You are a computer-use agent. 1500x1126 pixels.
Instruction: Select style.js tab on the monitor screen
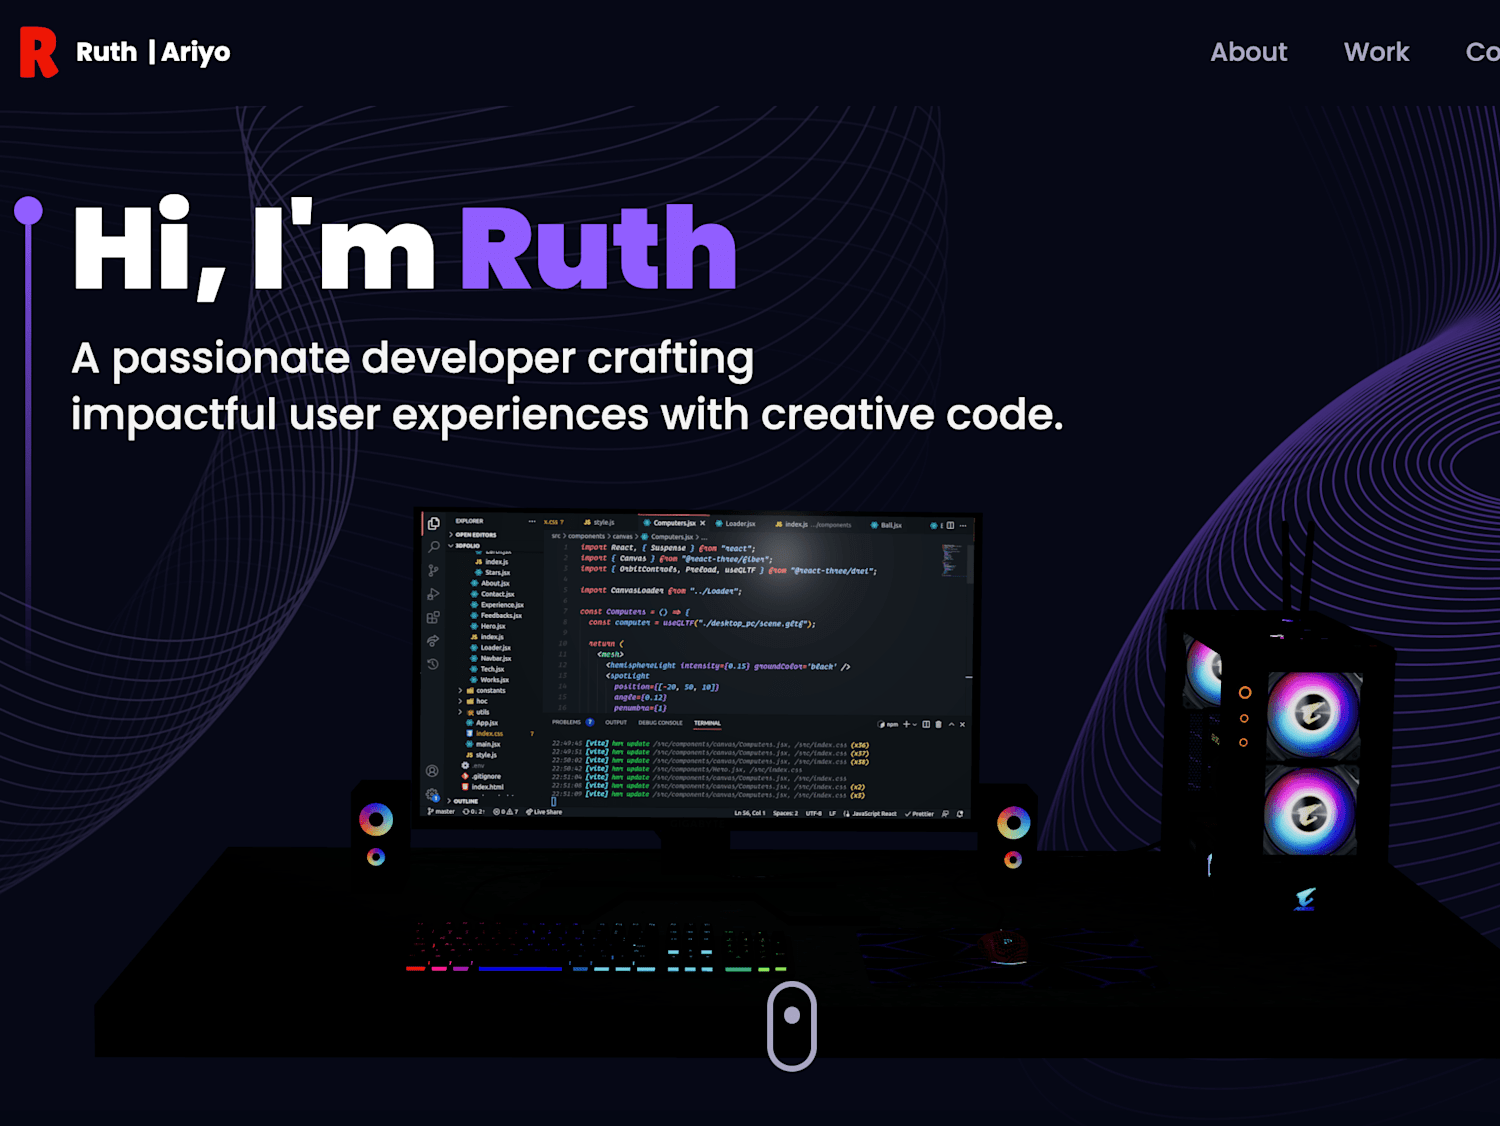pos(599,522)
